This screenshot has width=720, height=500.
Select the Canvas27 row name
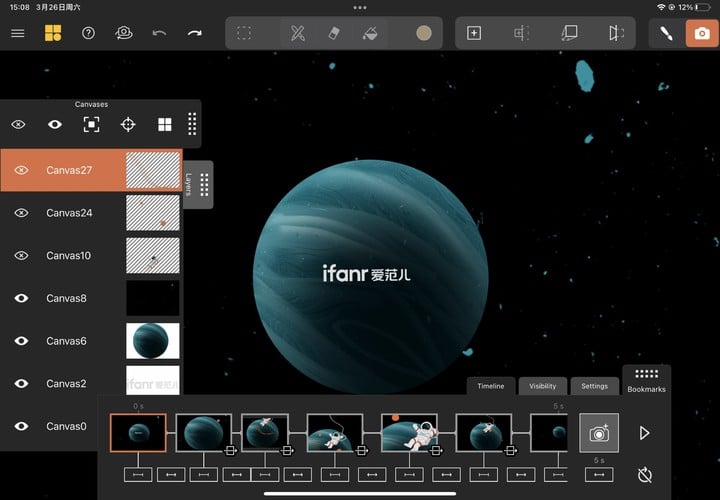tap(69, 170)
